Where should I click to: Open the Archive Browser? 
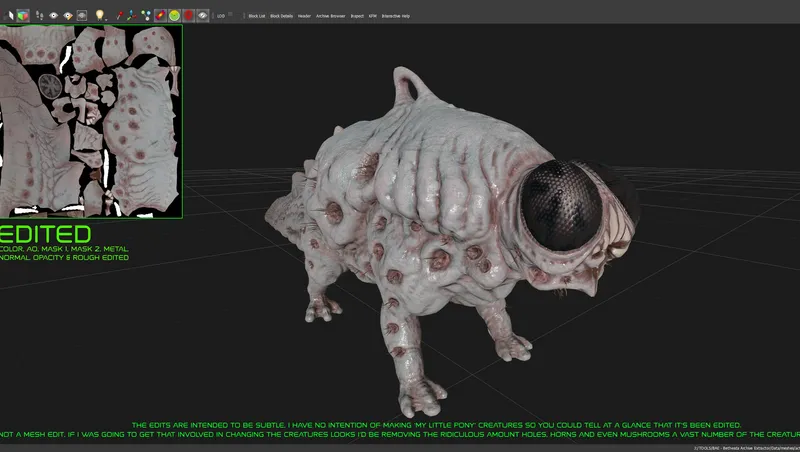coord(331,16)
